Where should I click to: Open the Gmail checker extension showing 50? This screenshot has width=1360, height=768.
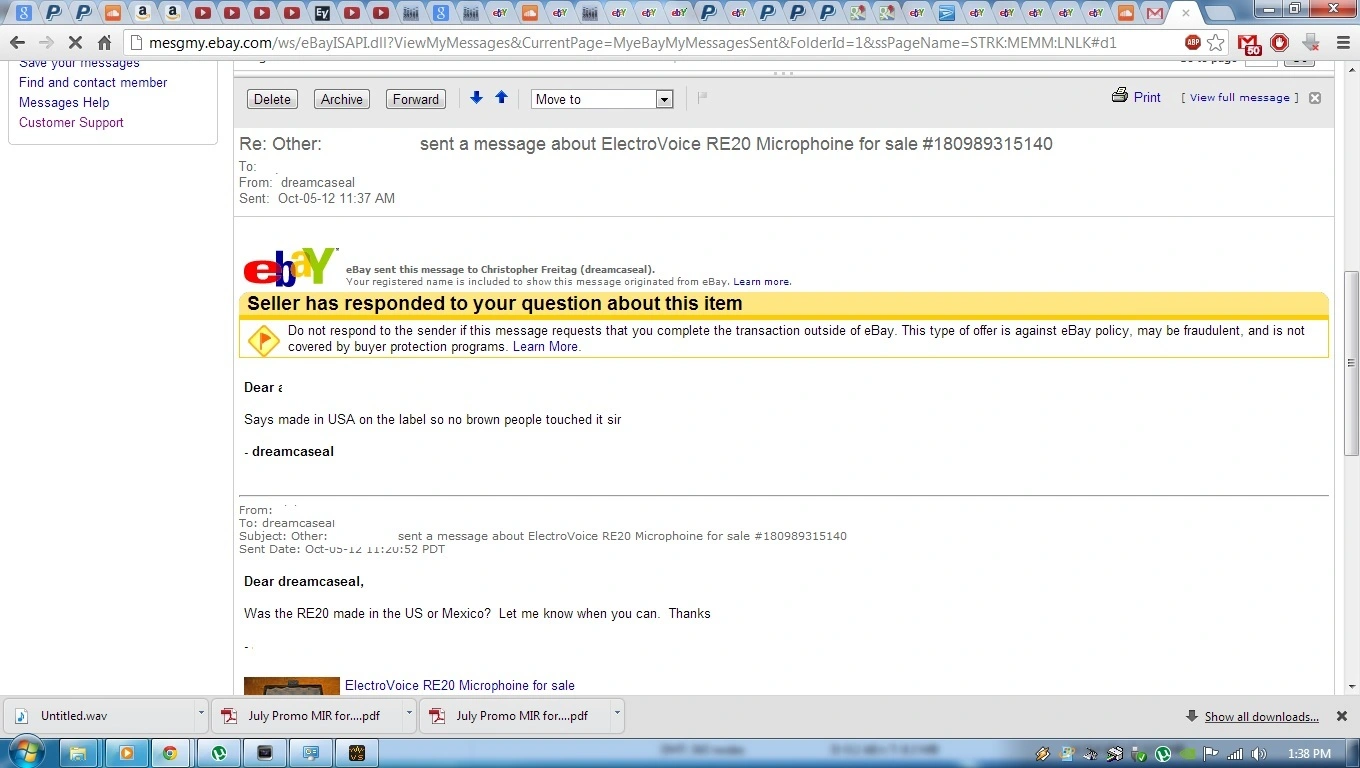pyautogui.click(x=1248, y=44)
